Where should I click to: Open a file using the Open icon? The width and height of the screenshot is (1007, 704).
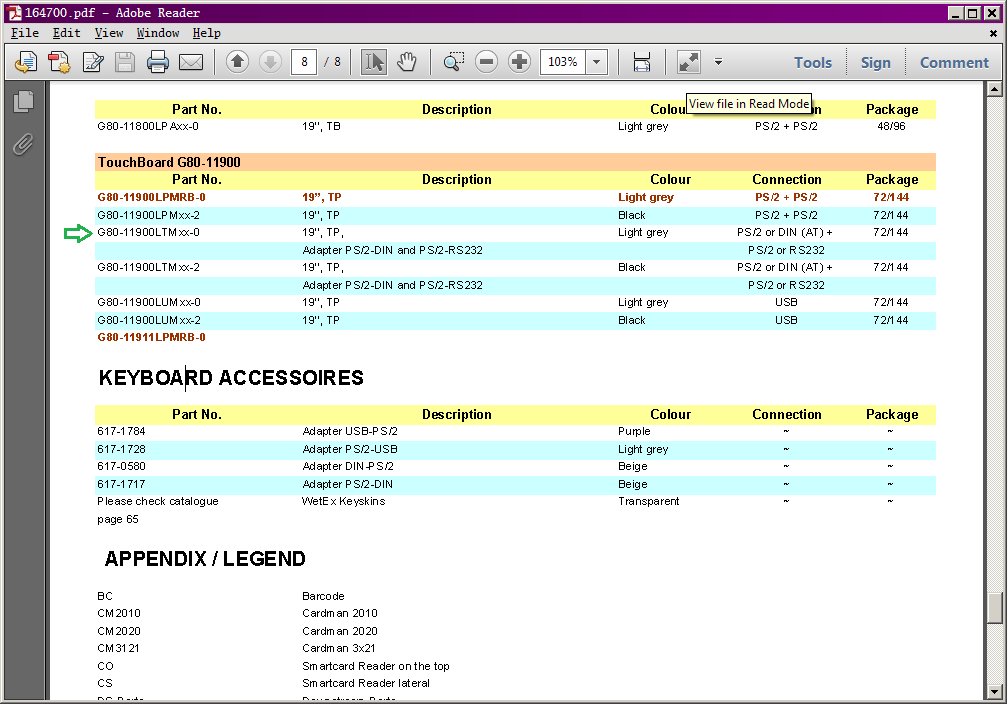[x=25, y=62]
